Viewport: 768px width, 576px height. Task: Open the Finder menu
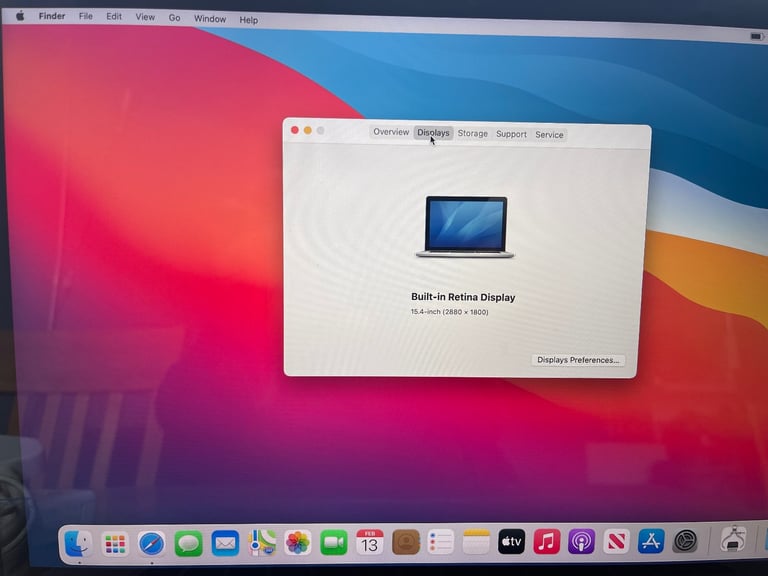pyautogui.click(x=52, y=16)
